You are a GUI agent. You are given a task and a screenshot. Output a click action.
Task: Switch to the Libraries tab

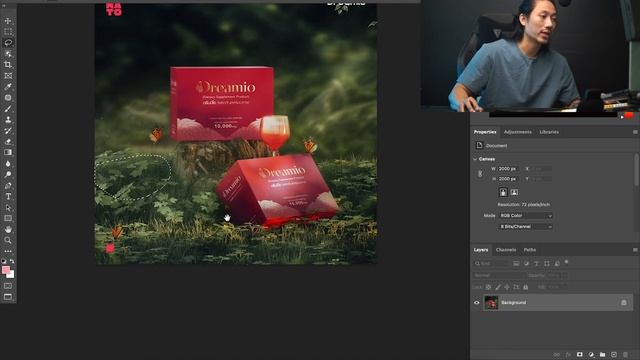click(x=549, y=132)
